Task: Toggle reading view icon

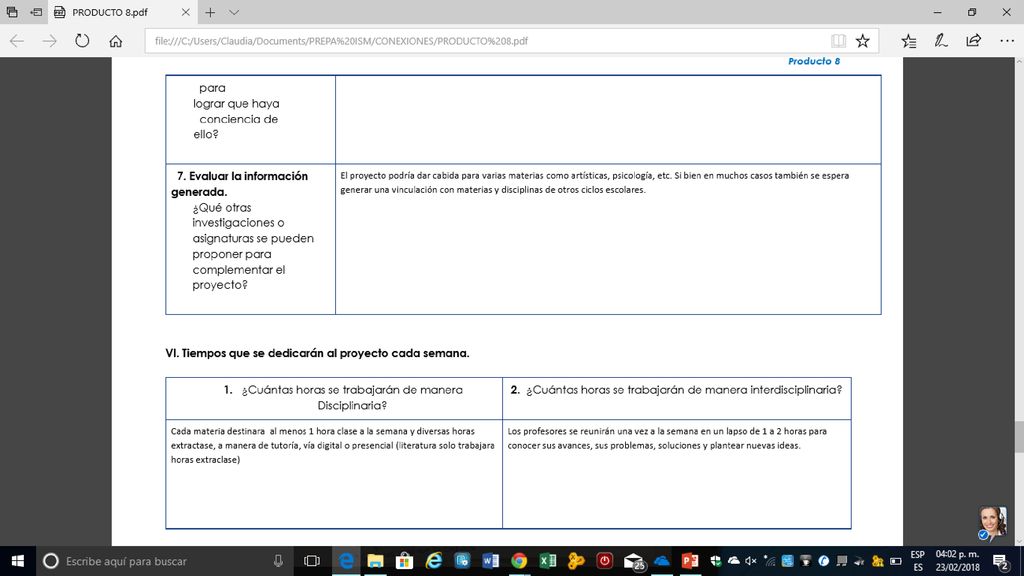Action: (839, 40)
